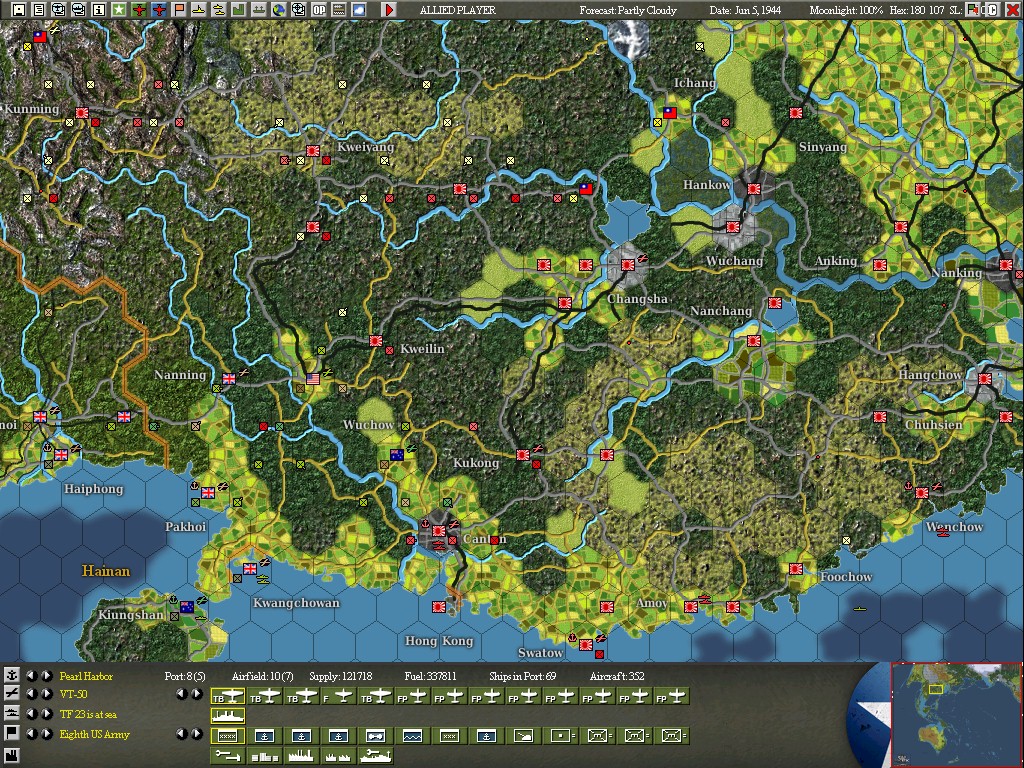Viewport: 1024px width, 768px height.
Task: Click the ship task force list button
Action: (x=11, y=713)
